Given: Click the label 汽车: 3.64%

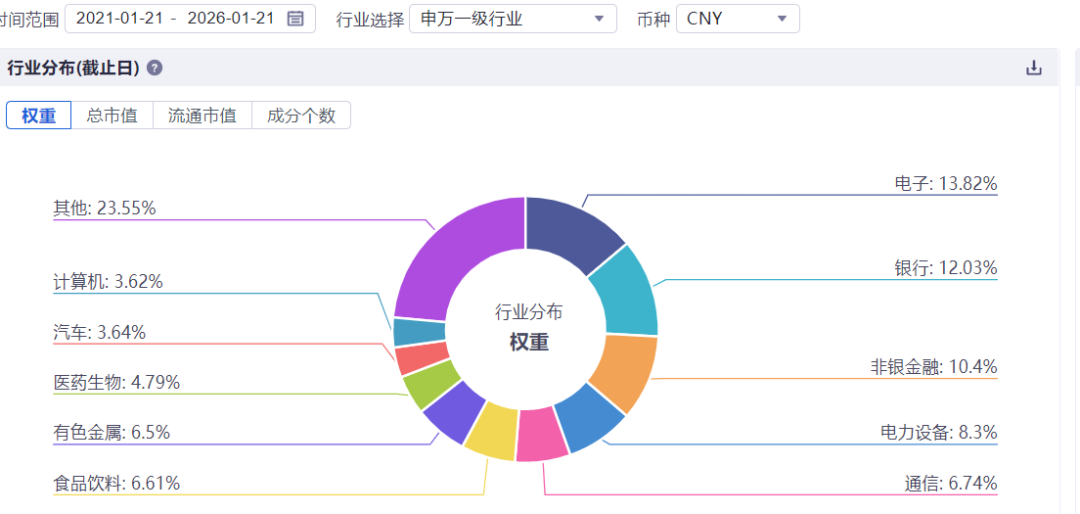Looking at the screenshot, I should (99, 333).
